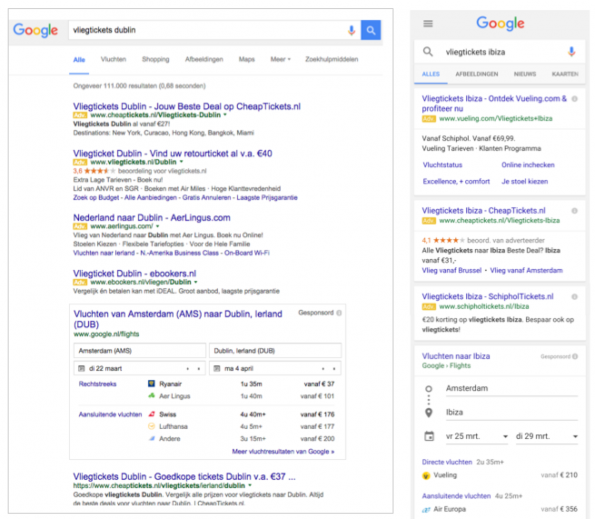This screenshot has width=595, height=519.
Task: Click Aansluitende vluchten on desktop card
Action: (110, 414)
